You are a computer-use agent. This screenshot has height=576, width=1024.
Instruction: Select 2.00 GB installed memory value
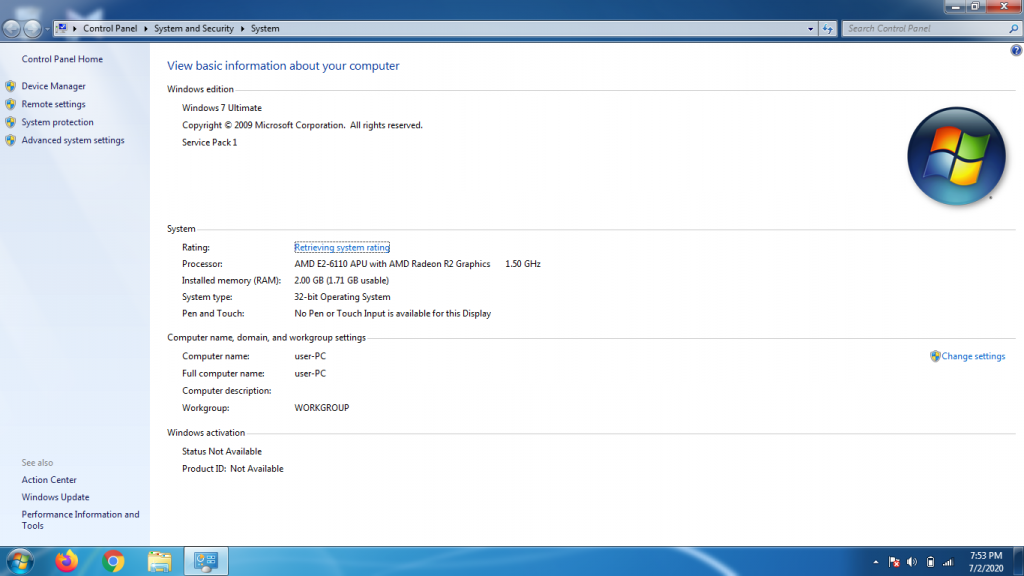[x=342, y=280]
